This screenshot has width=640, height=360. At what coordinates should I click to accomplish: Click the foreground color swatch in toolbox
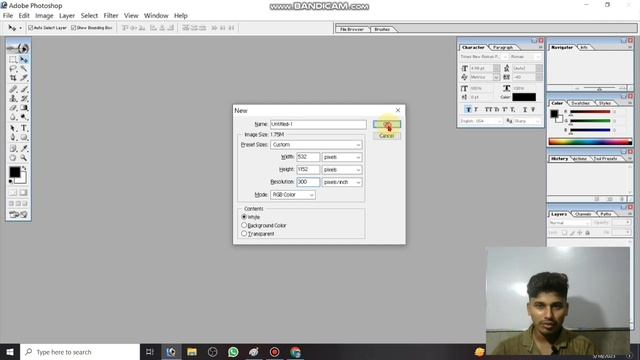tap(15, 172)
